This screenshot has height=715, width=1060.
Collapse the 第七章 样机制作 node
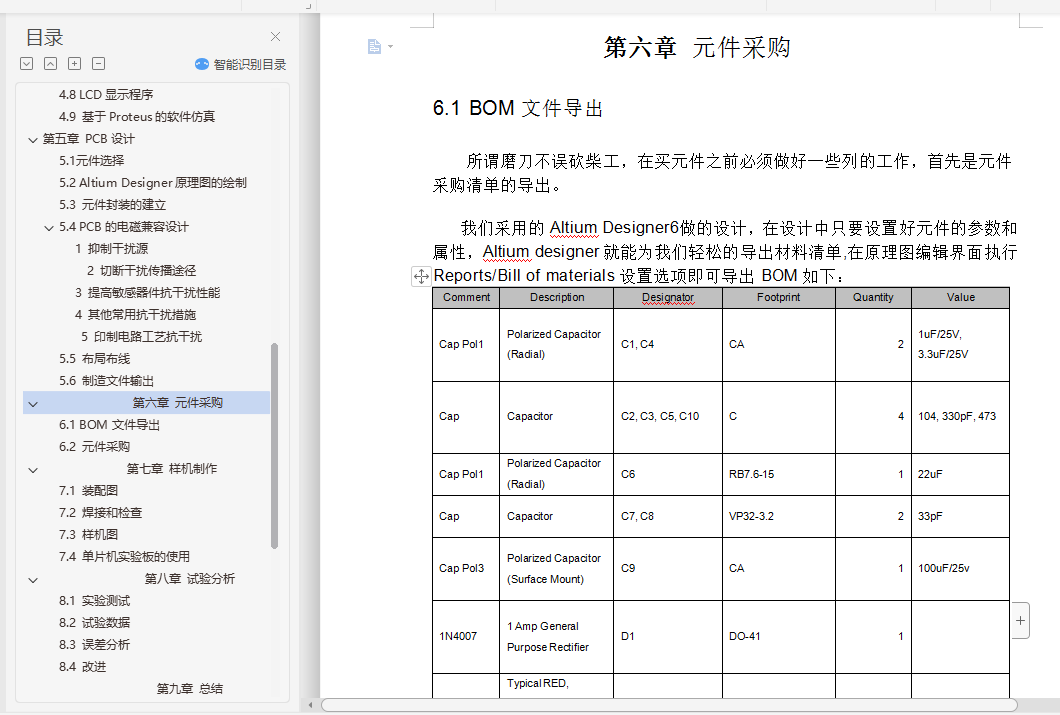33,470
